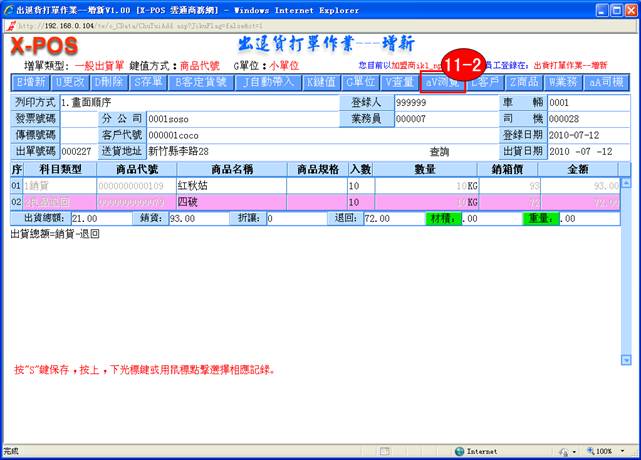Select the K鍵值 toolbar button
The image size is (641, 460).
click(321, 82)
